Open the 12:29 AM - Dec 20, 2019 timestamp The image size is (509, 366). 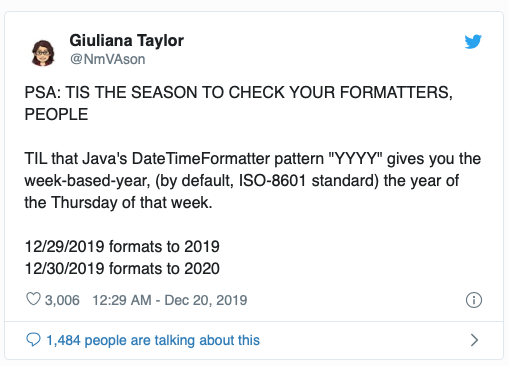(x=170, y=300)
